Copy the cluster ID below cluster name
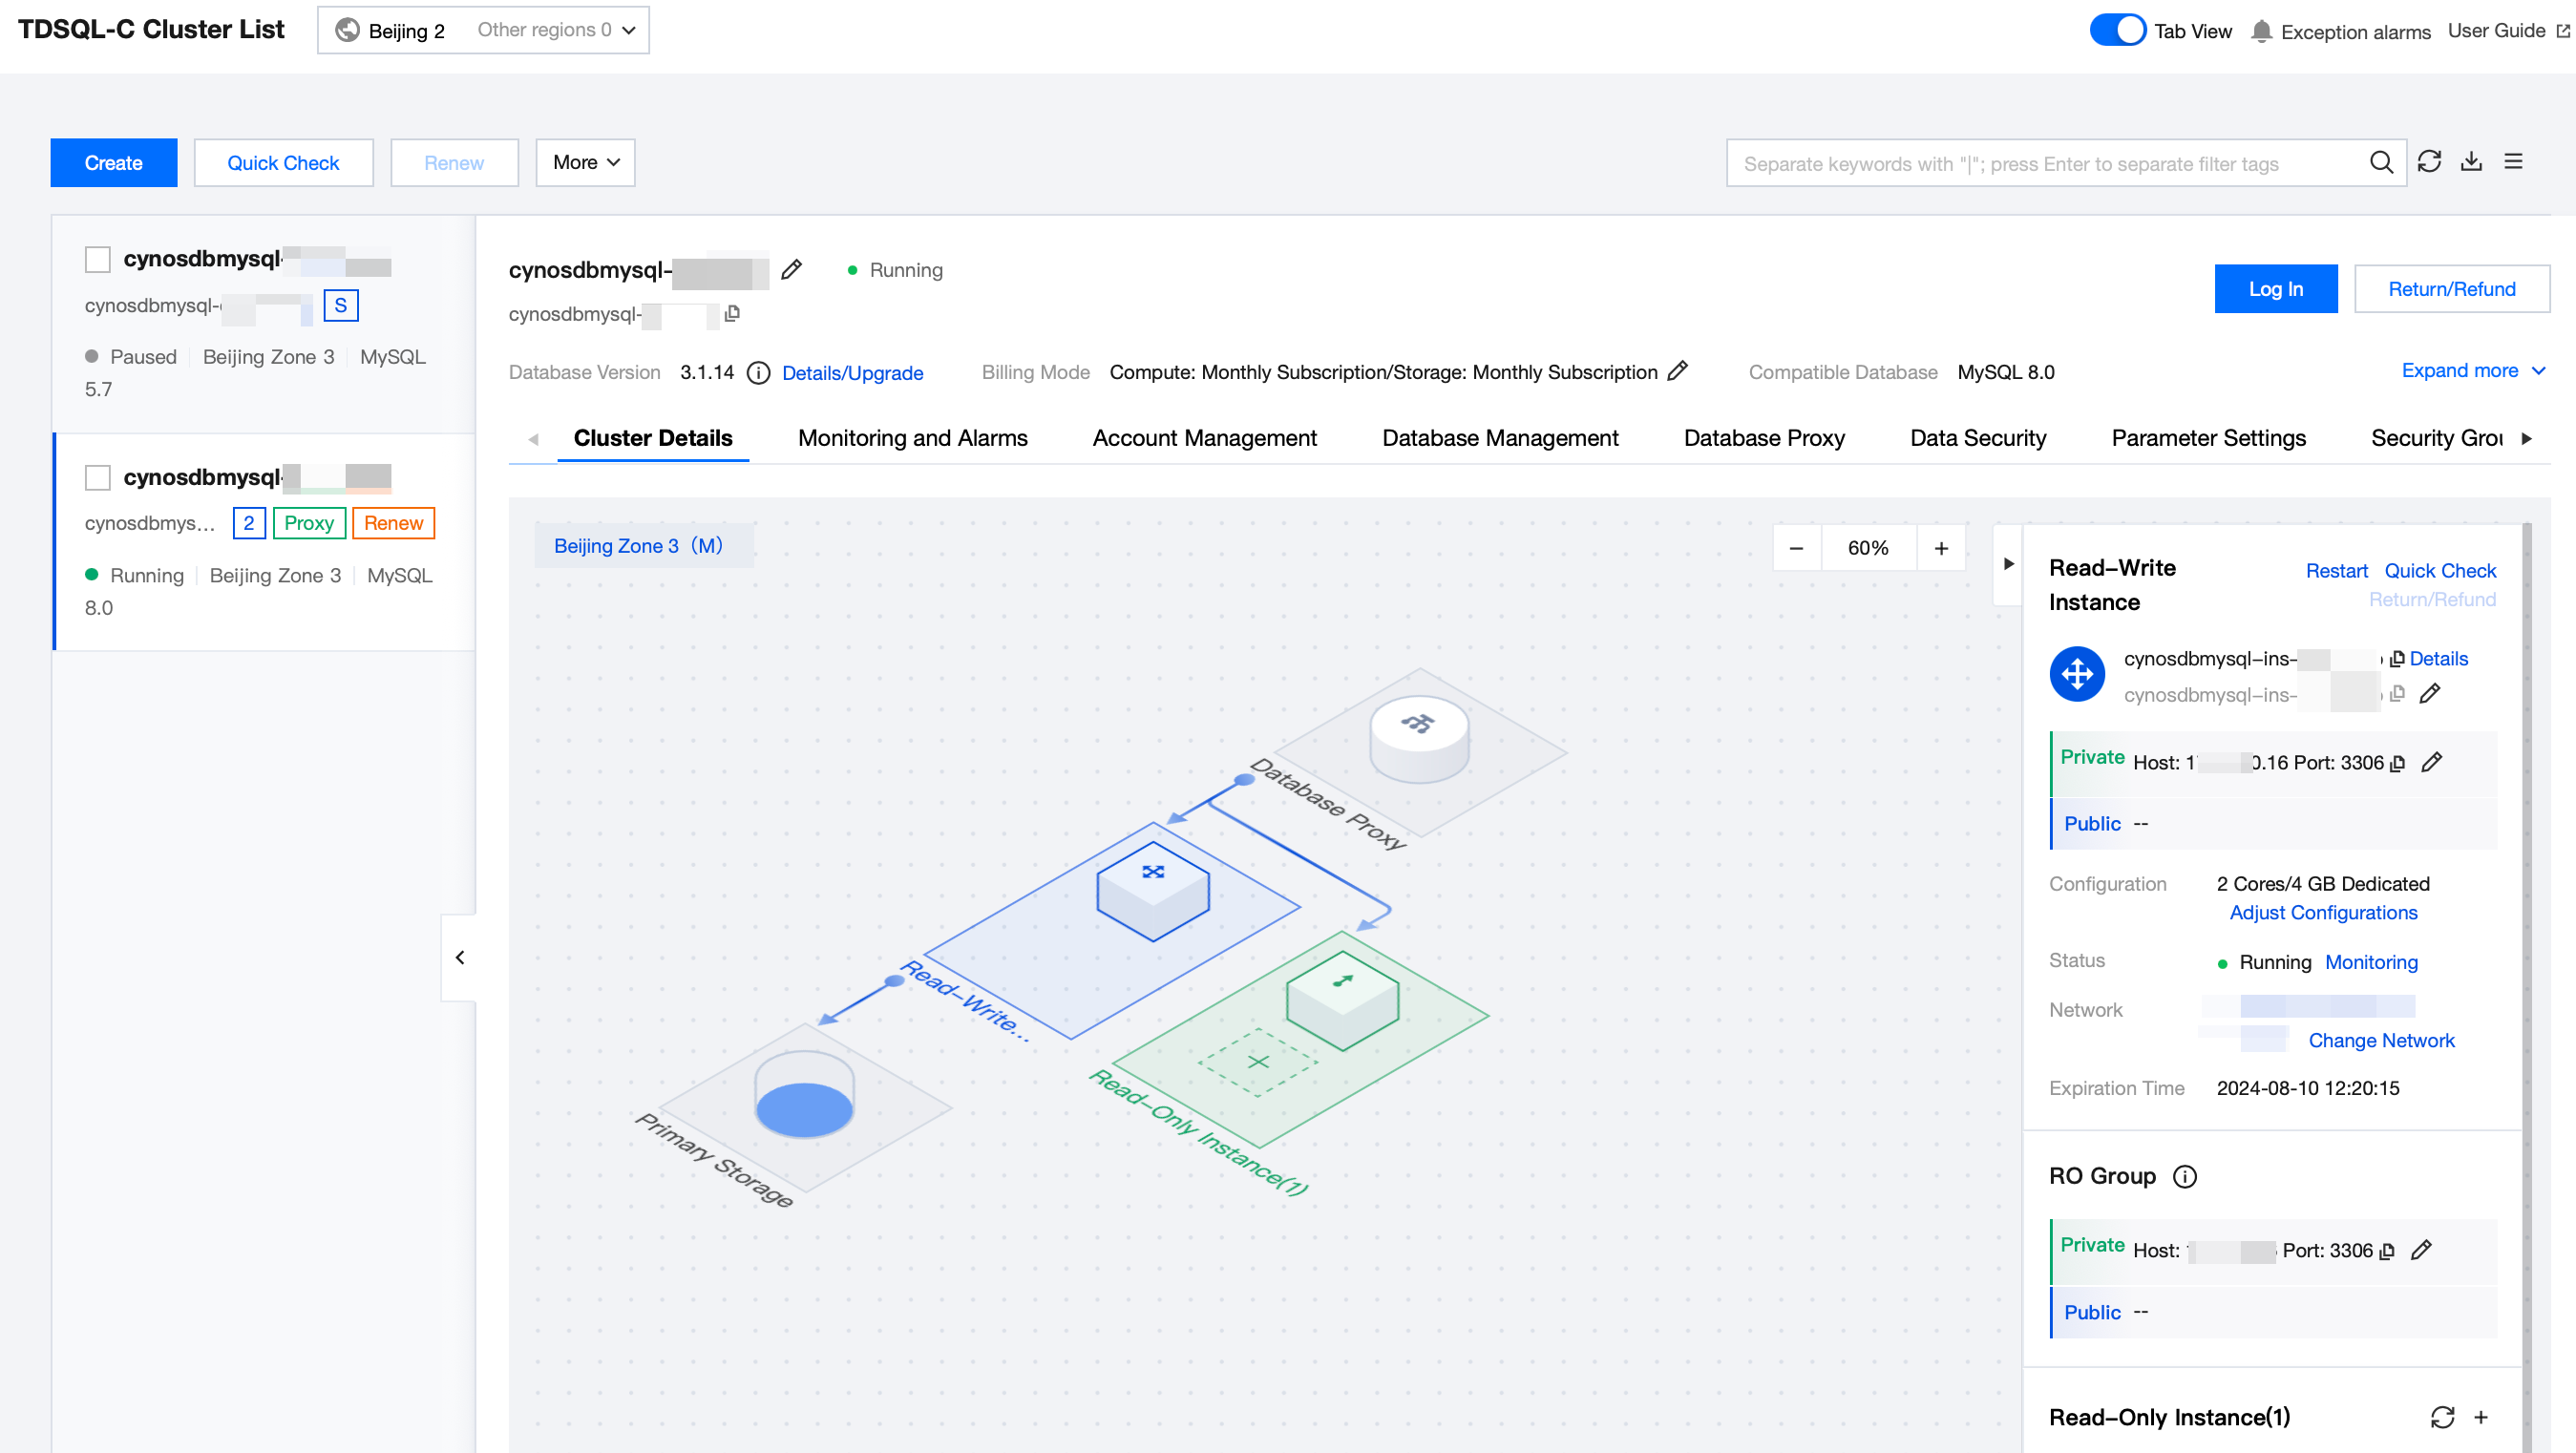This screenshot has width=2576, height=1453. (732, 314)
